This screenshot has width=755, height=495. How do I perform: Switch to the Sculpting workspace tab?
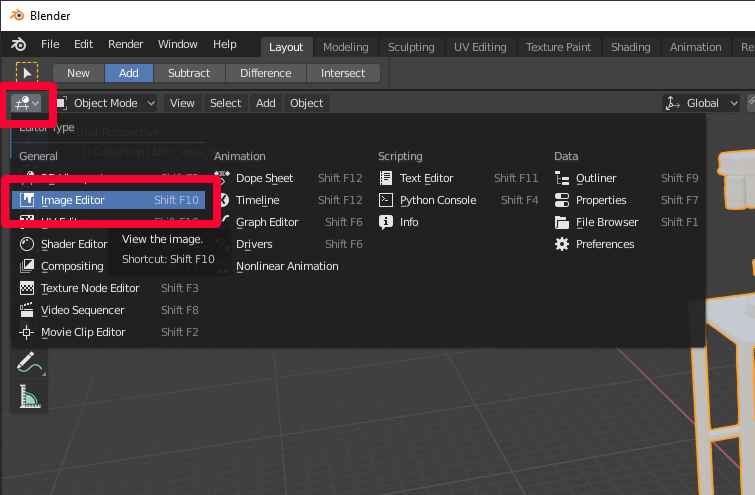point(411,47)
